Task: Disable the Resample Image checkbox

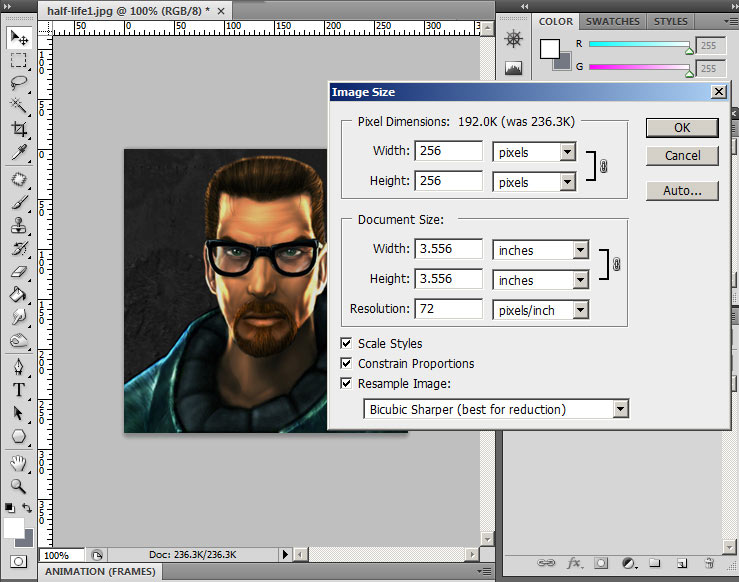Action: 347,384
